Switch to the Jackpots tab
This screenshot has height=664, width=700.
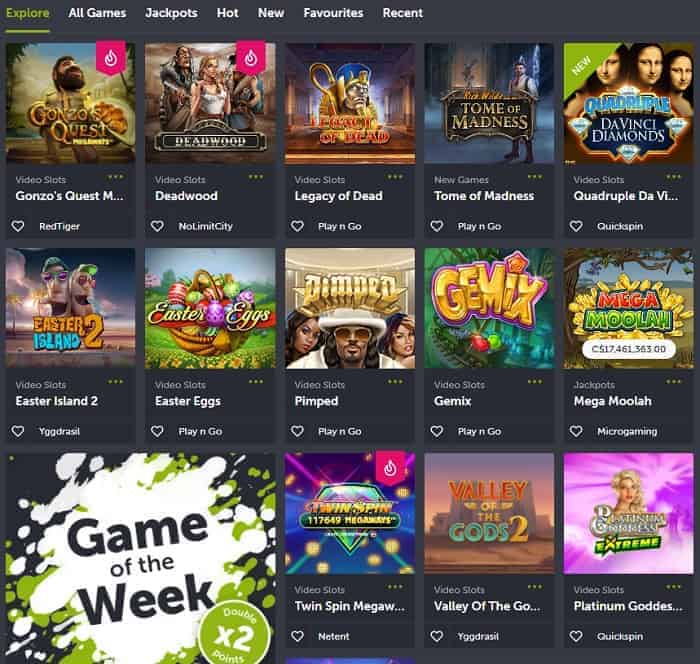coord(171,13)
